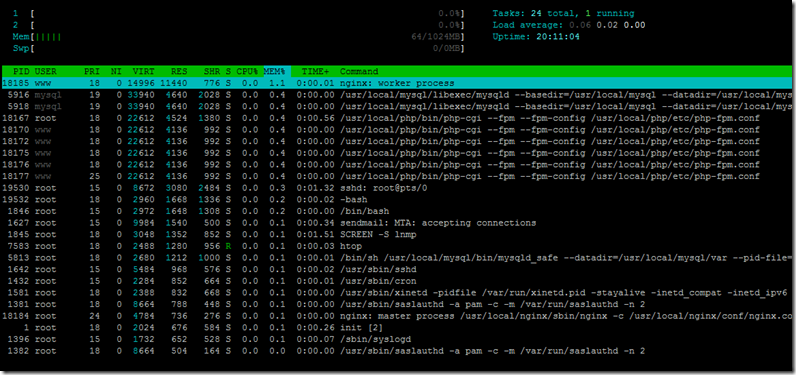Image resolution: width=796 pixels, height=375 pixels.
Task: Select the mysqld row with PID 5918
Action: coord(397,107)
